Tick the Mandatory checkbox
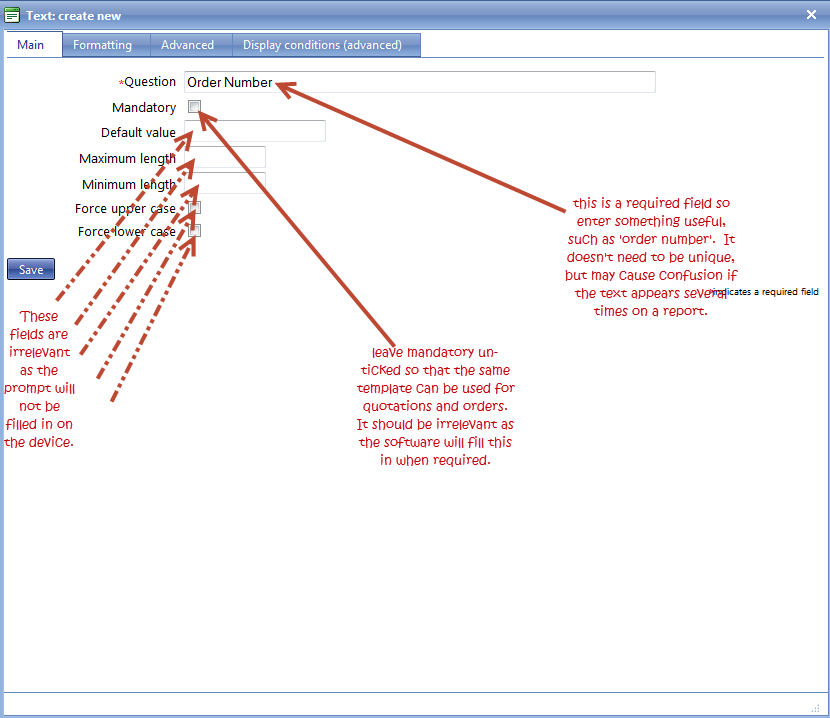The height and width of the screenshot is (718, 830). [195, 107]
